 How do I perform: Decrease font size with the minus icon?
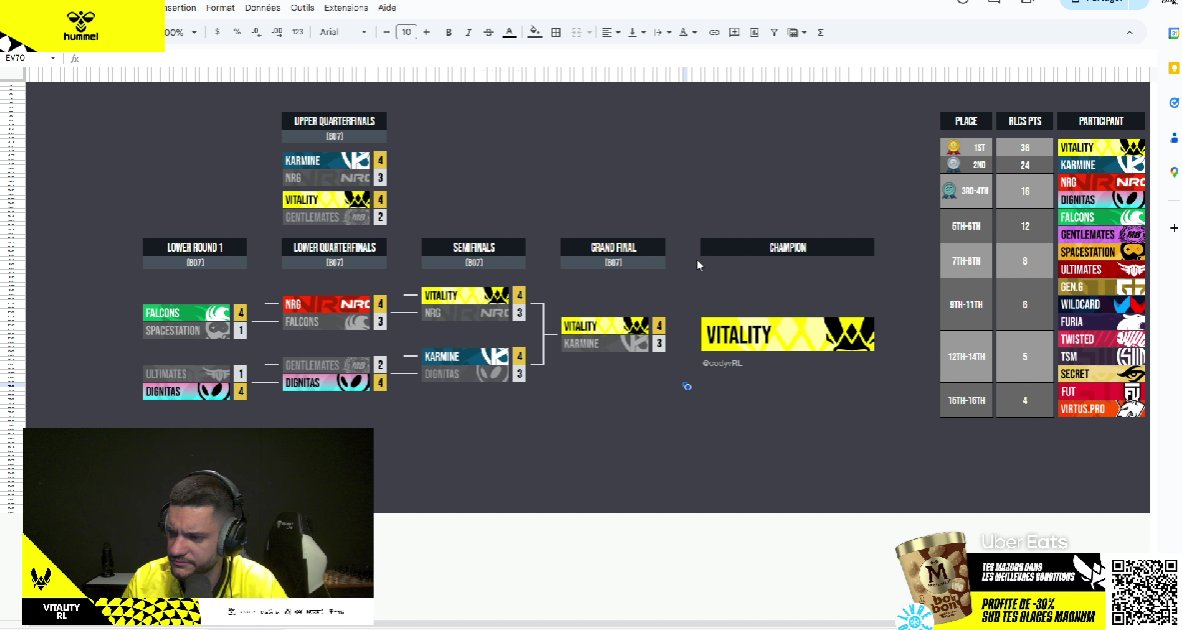click(387, 32)
